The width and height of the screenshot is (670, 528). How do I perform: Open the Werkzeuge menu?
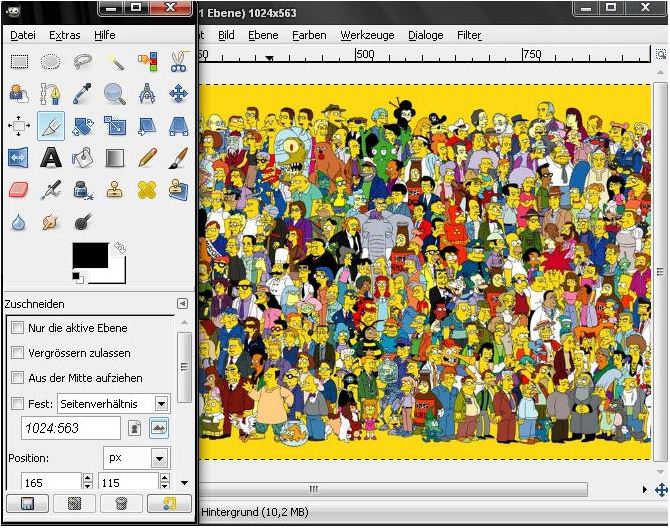[x=367, y=35]
